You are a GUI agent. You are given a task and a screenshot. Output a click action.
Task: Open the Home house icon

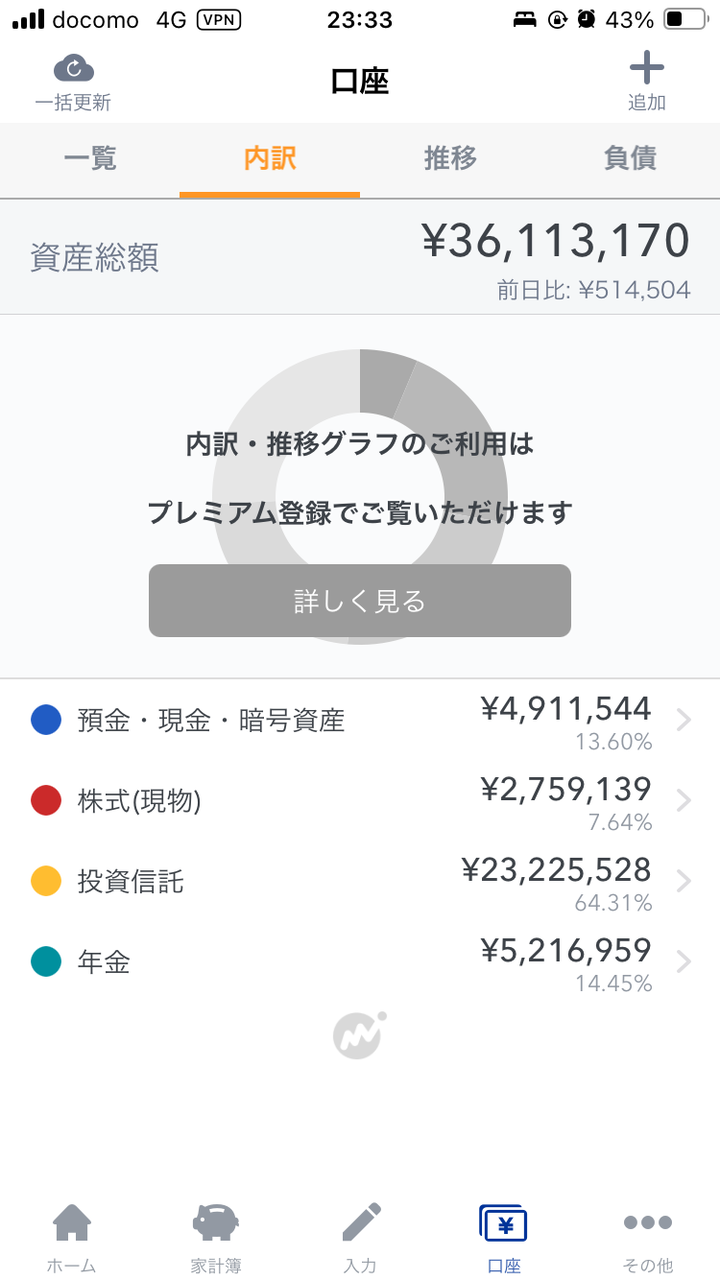pos(72,1222)
